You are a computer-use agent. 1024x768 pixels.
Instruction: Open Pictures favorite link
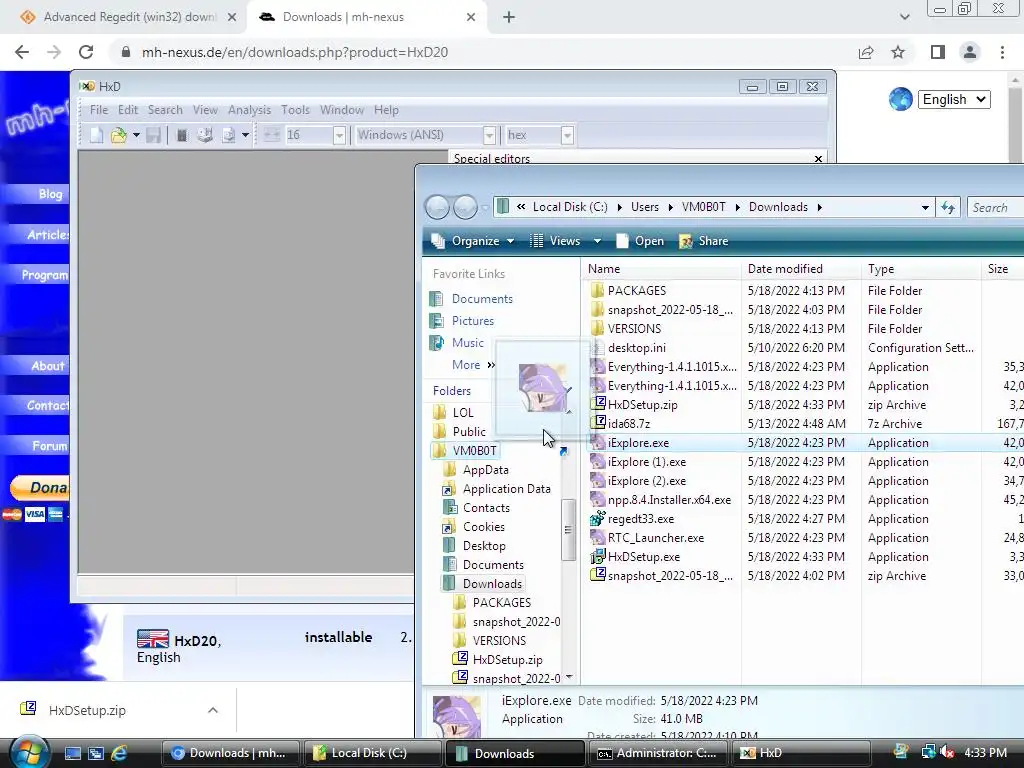click(x=473, y=321)
